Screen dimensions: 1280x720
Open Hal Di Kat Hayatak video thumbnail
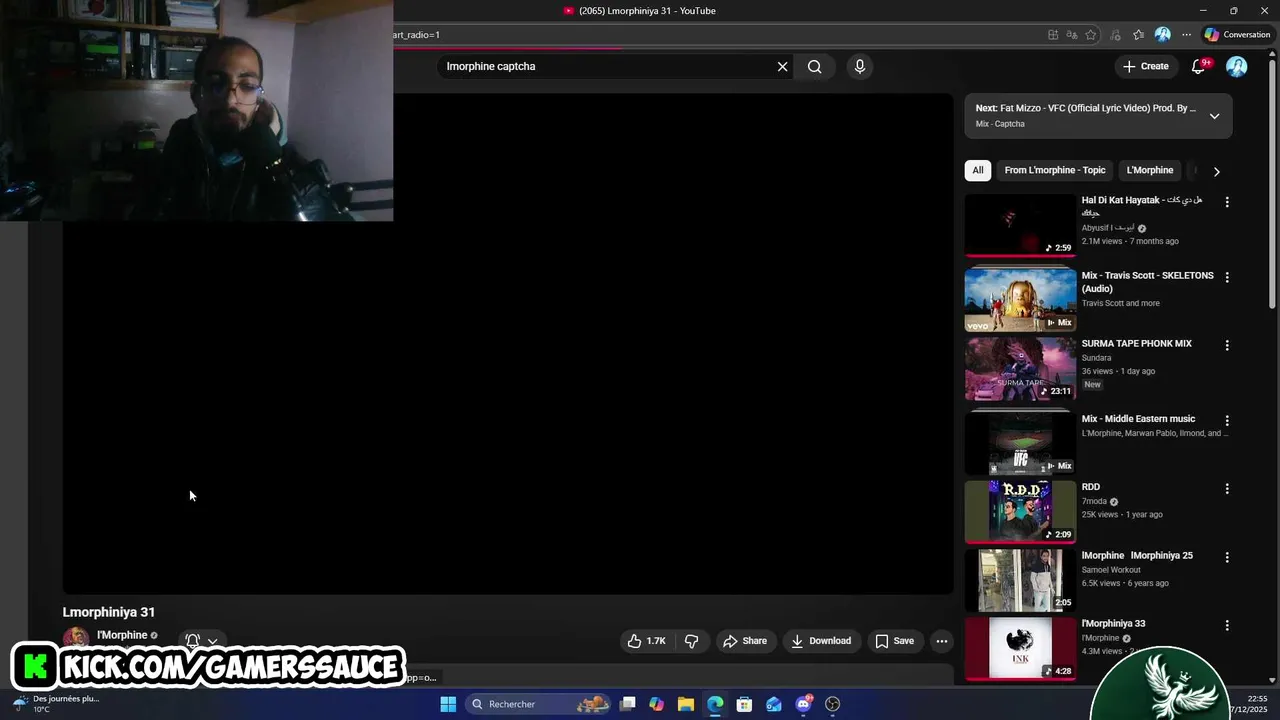pos(1020,225)
